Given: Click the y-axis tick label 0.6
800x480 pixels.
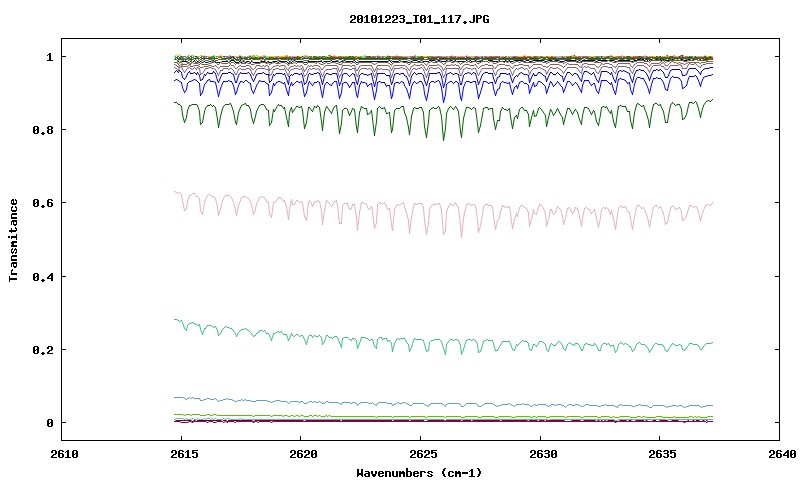Looking at the screenshot, I should [43, 203].
